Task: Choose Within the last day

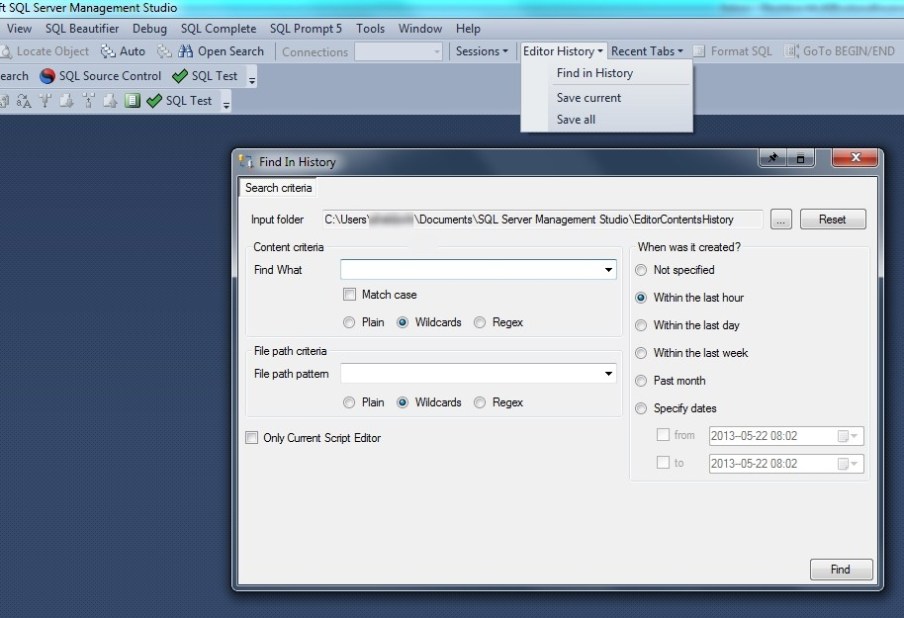Action: pos(641,325)
